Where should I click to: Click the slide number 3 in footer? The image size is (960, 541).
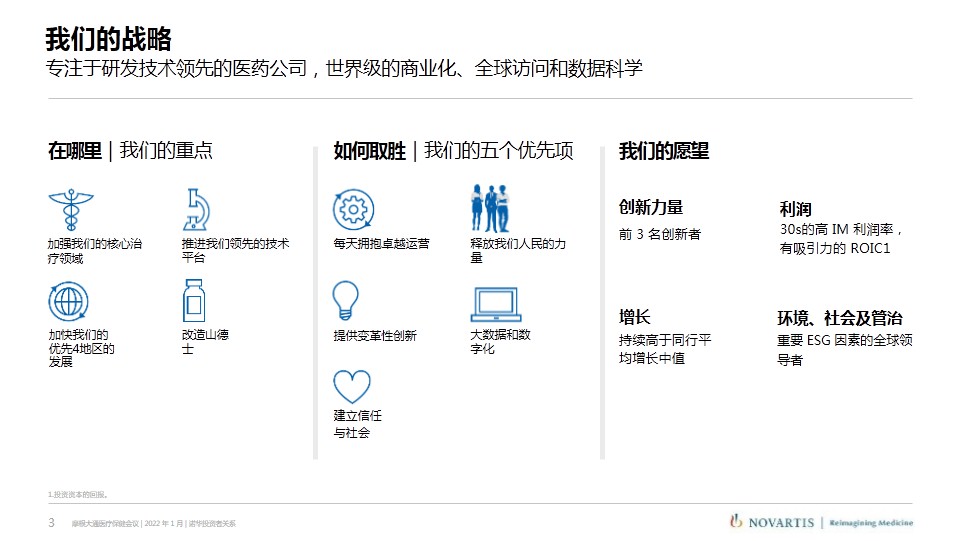pos(51,523)
